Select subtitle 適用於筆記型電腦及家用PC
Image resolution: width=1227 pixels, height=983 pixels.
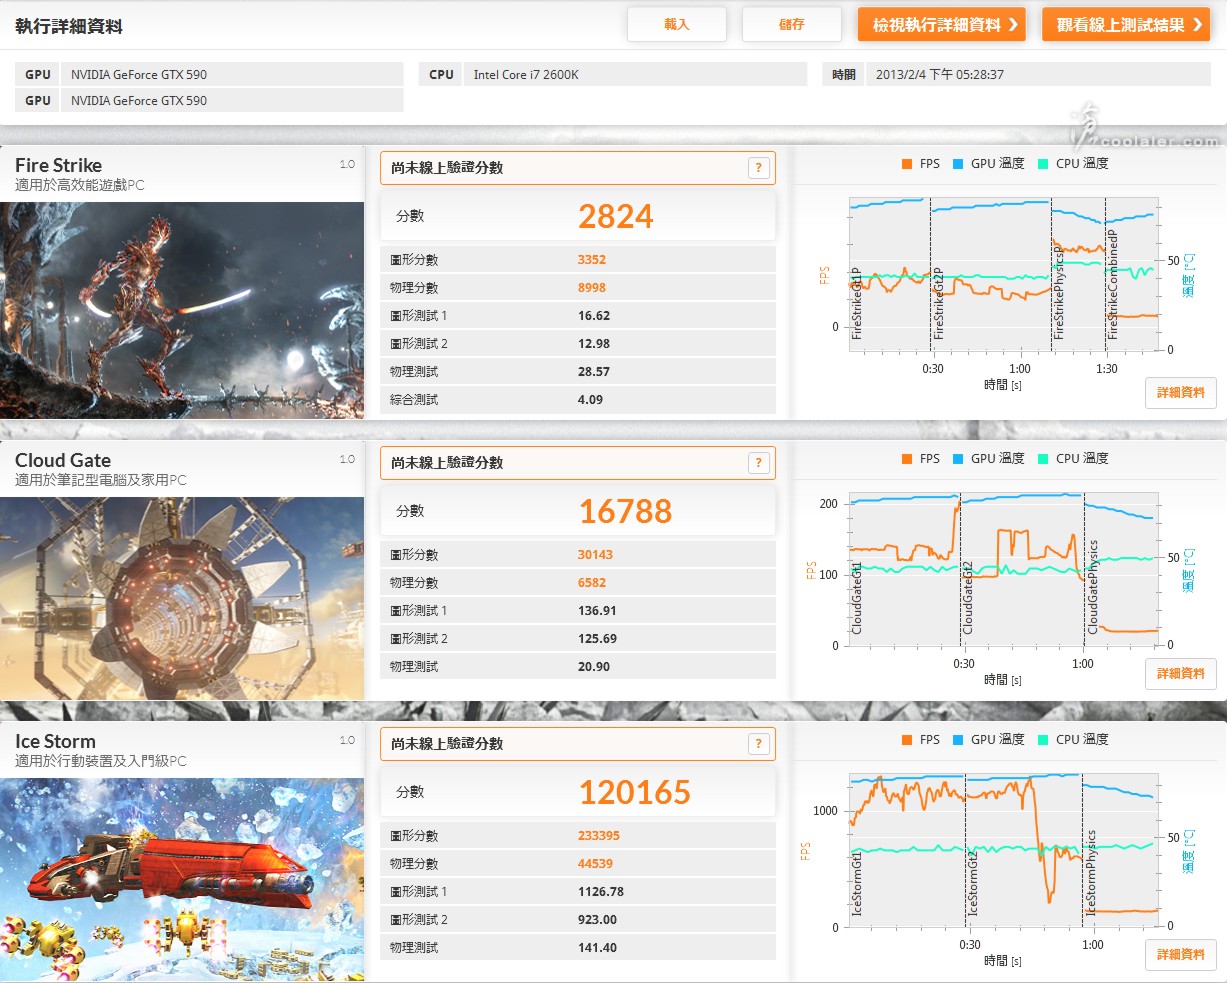tap(101, 480)
